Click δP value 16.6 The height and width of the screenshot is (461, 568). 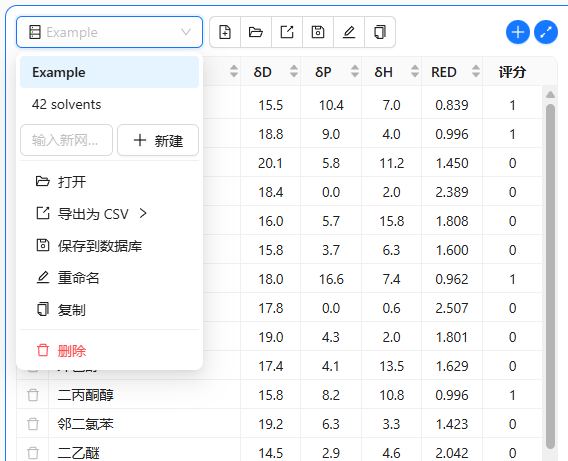pos(331,279)
